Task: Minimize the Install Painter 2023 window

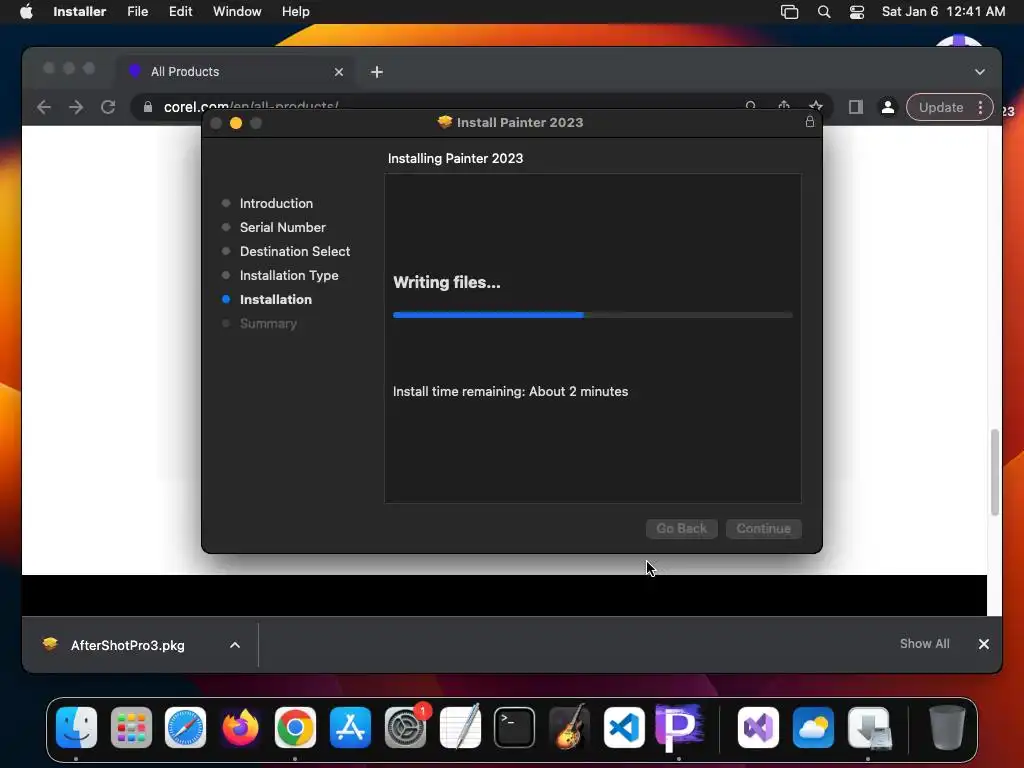Action: coord(236,123)
